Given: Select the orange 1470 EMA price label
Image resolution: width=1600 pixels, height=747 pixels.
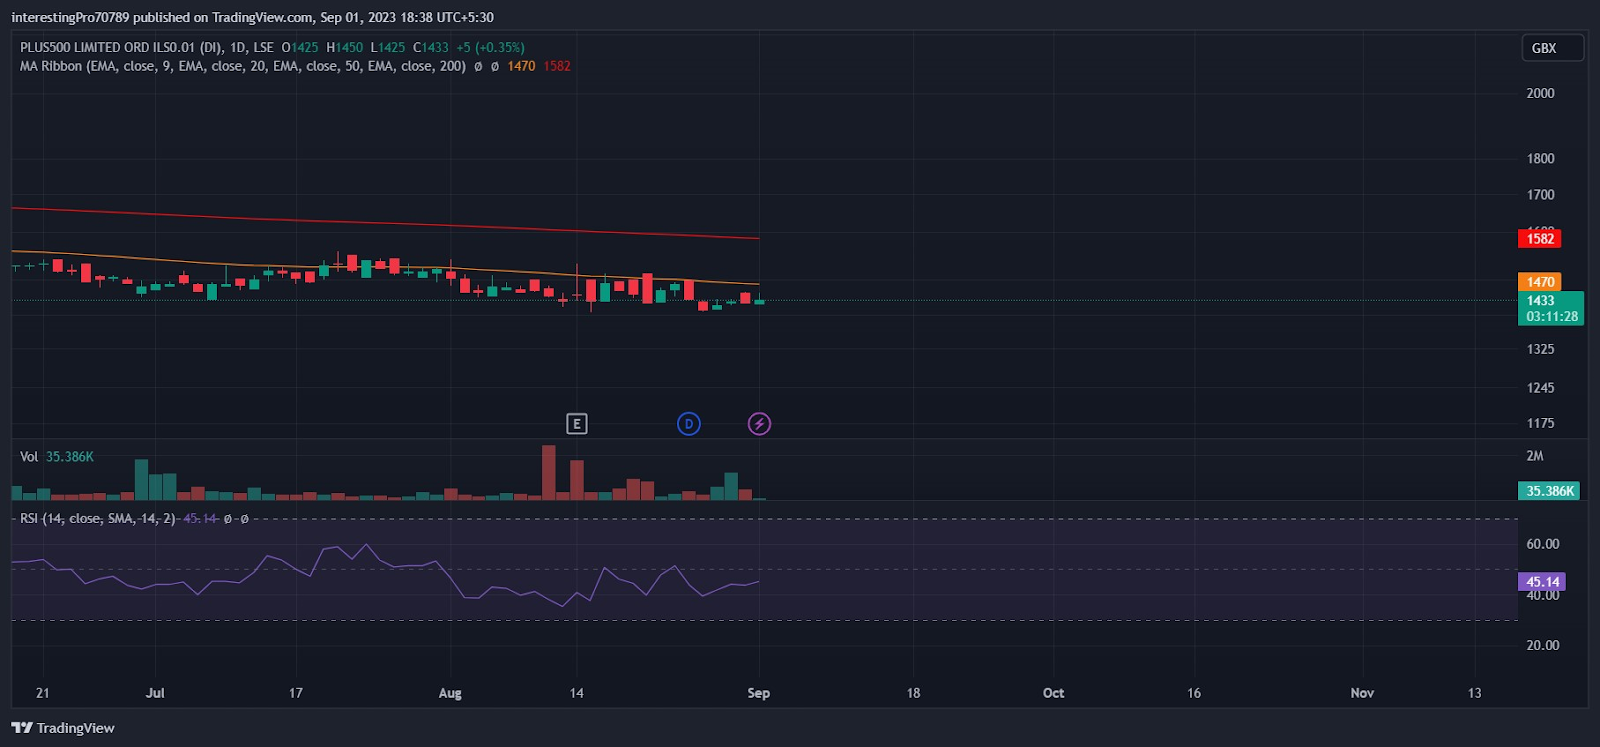Looking at the screenshot, I should point(1539,282).
